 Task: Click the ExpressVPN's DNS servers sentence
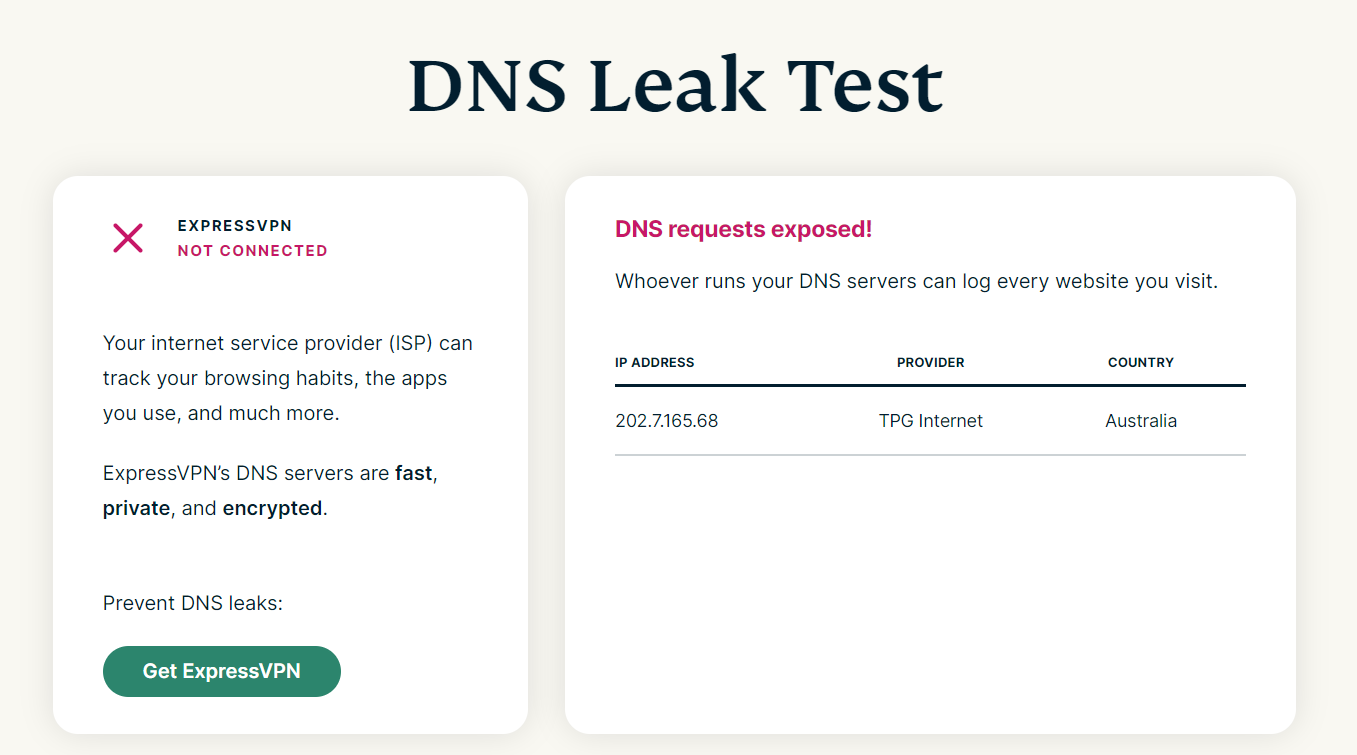[270, 490]
